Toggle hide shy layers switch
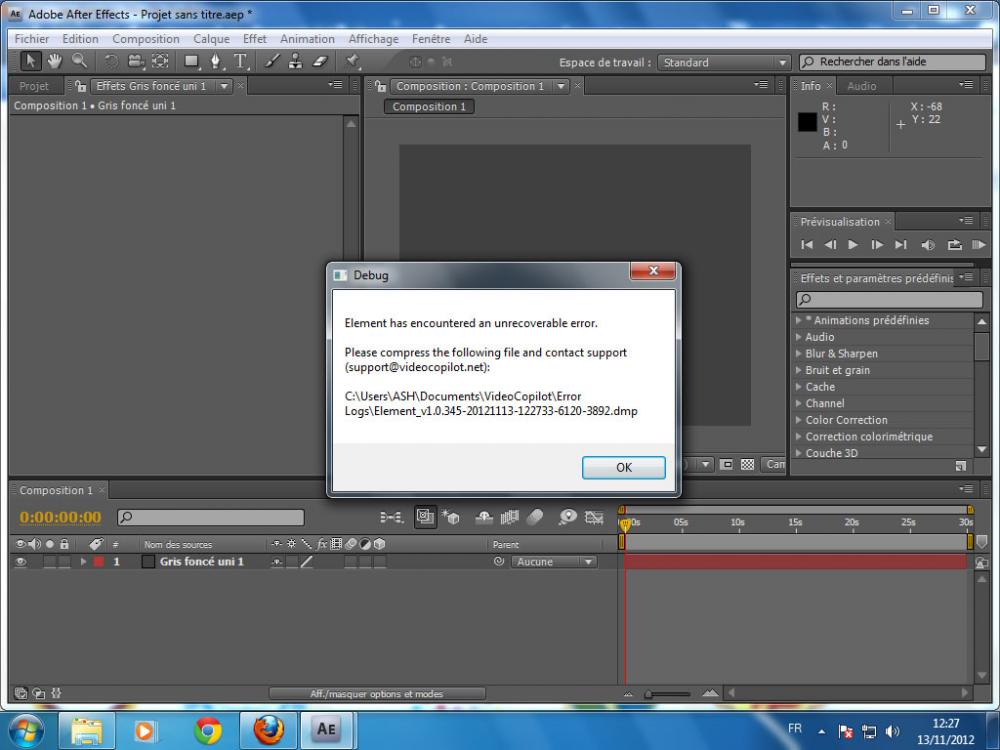Viewport: 1000px width, 750px height. point(484,517)
